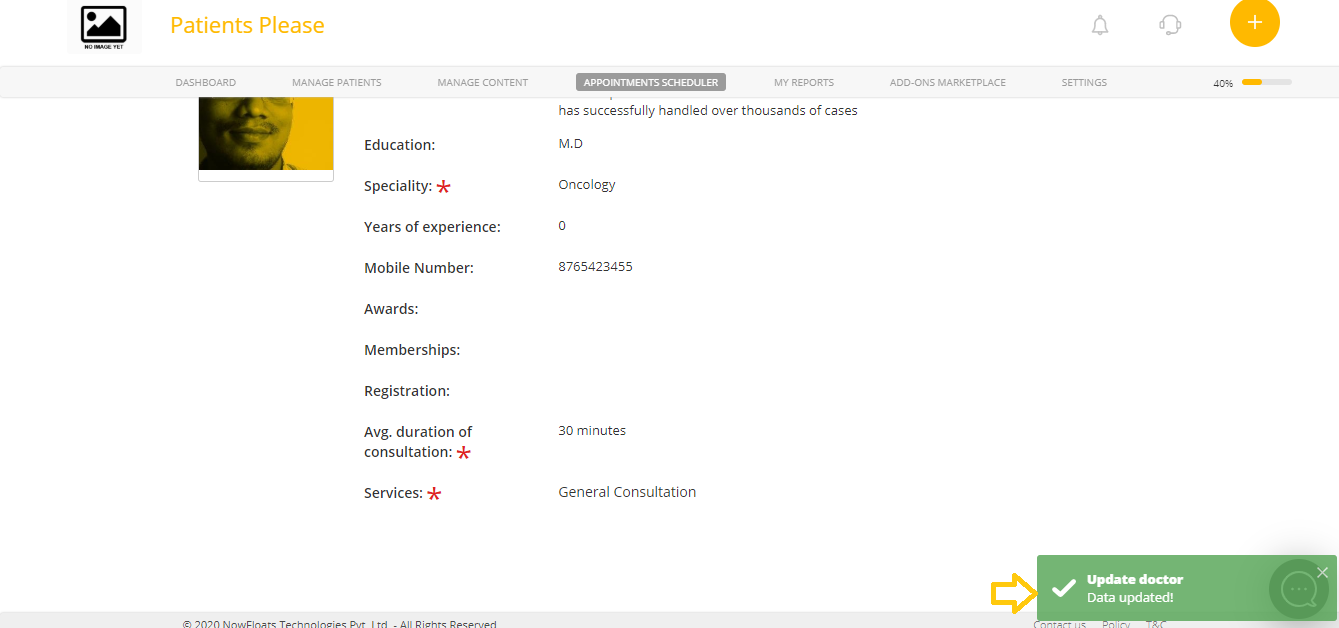Open the Add-ons Marketplace tab

947,82
